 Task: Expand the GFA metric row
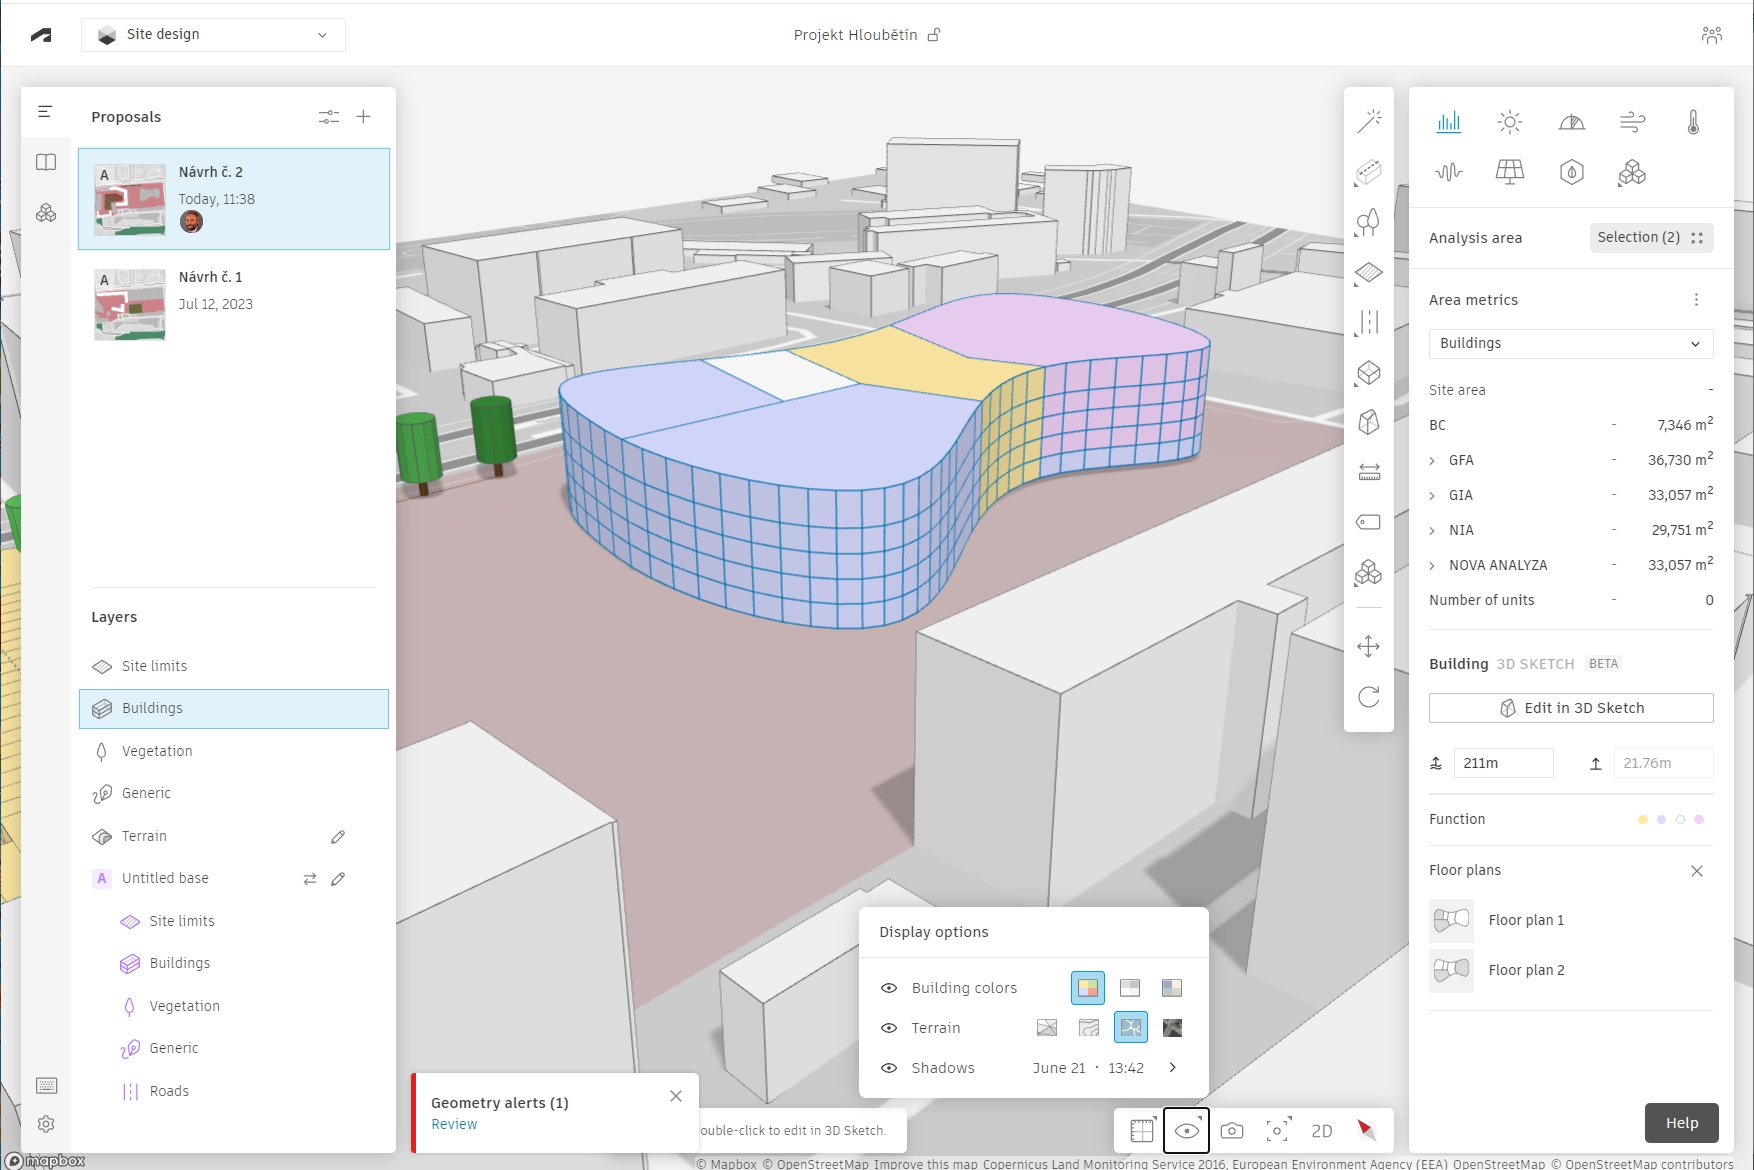(x=1432, y=461)
